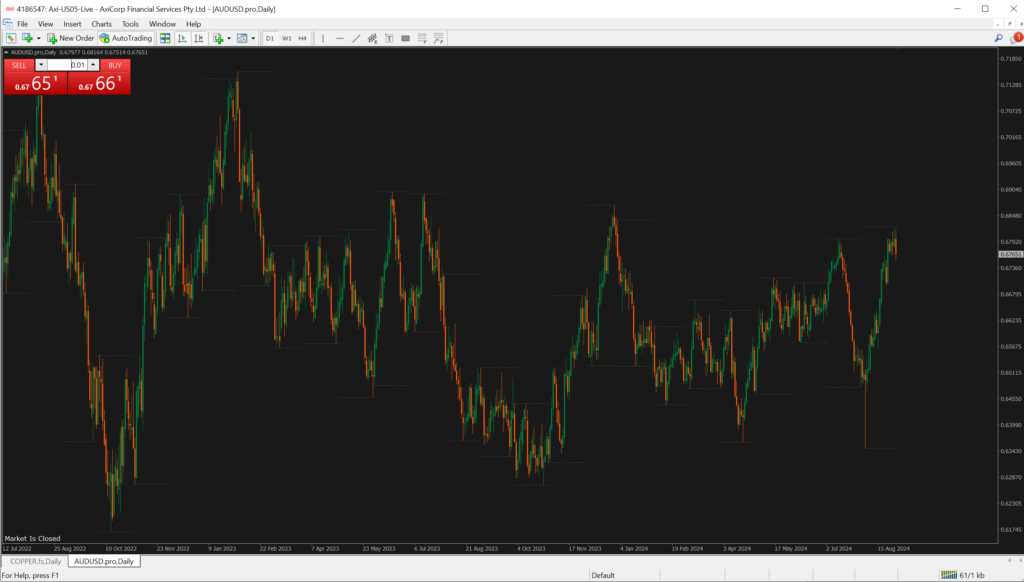Select the Text Label tool
The width and height of the screenshot is (1024, 582).
point(389,39)
